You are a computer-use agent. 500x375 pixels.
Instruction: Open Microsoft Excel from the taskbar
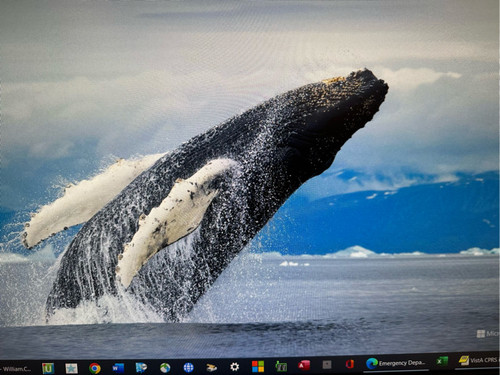[x=442, y=361]
